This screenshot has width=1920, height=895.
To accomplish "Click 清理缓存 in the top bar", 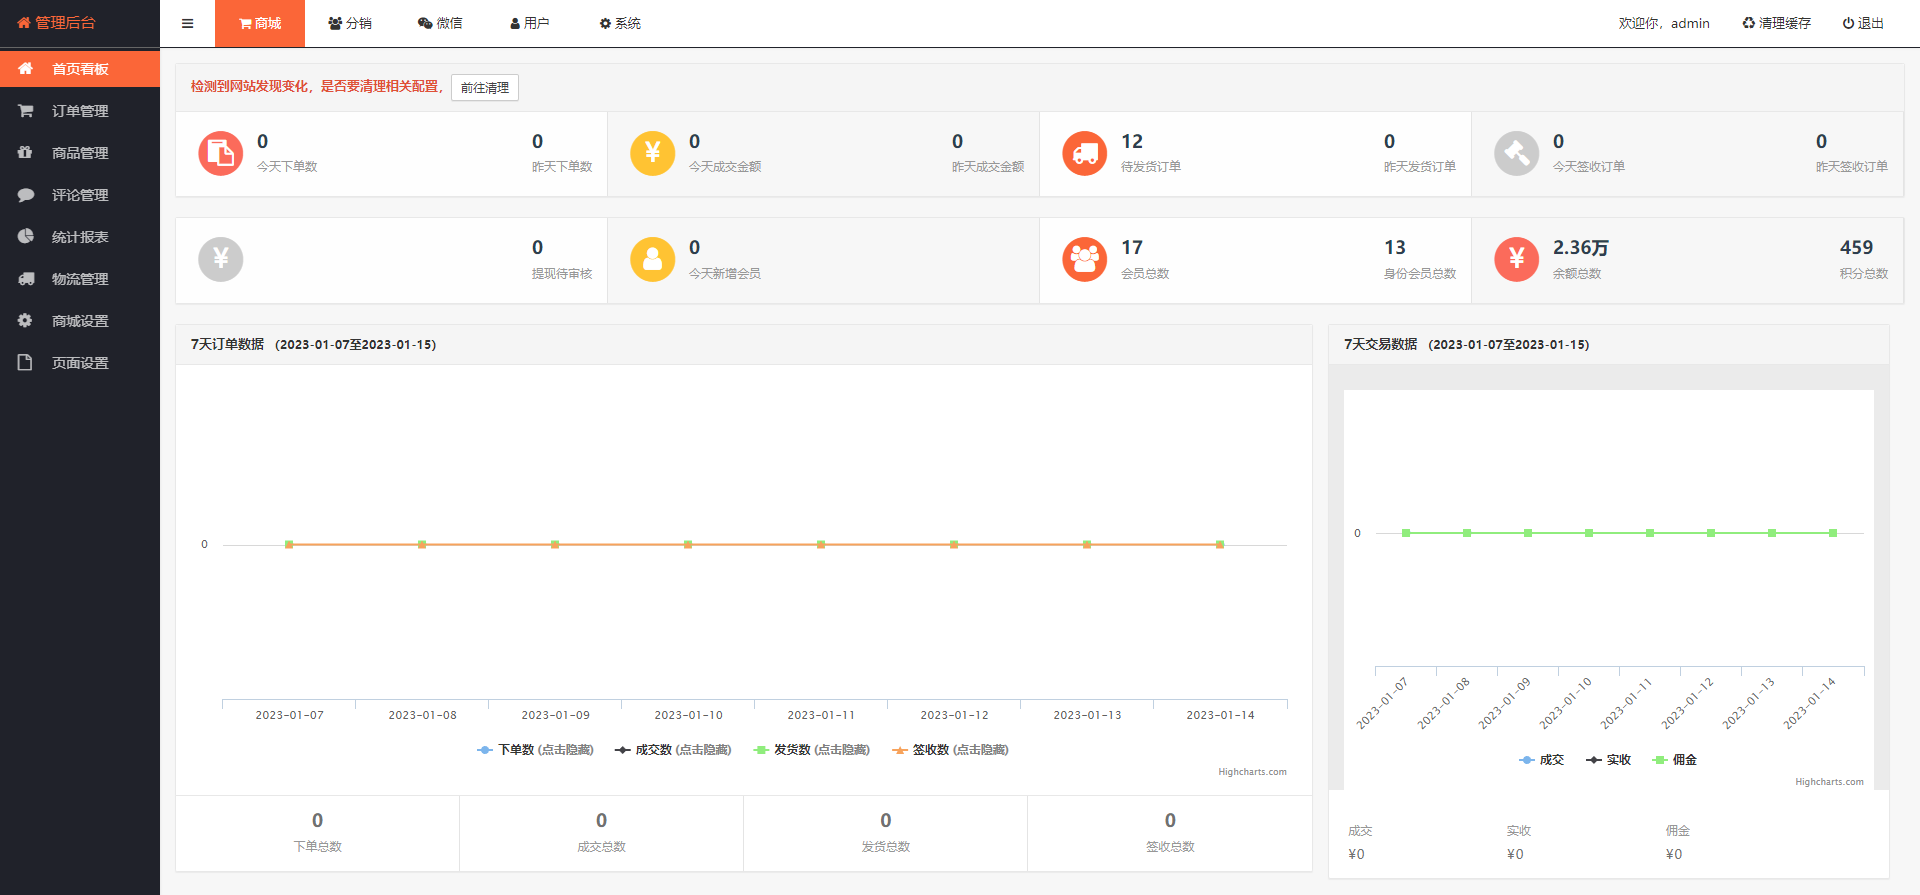I will coord(1776,23).
